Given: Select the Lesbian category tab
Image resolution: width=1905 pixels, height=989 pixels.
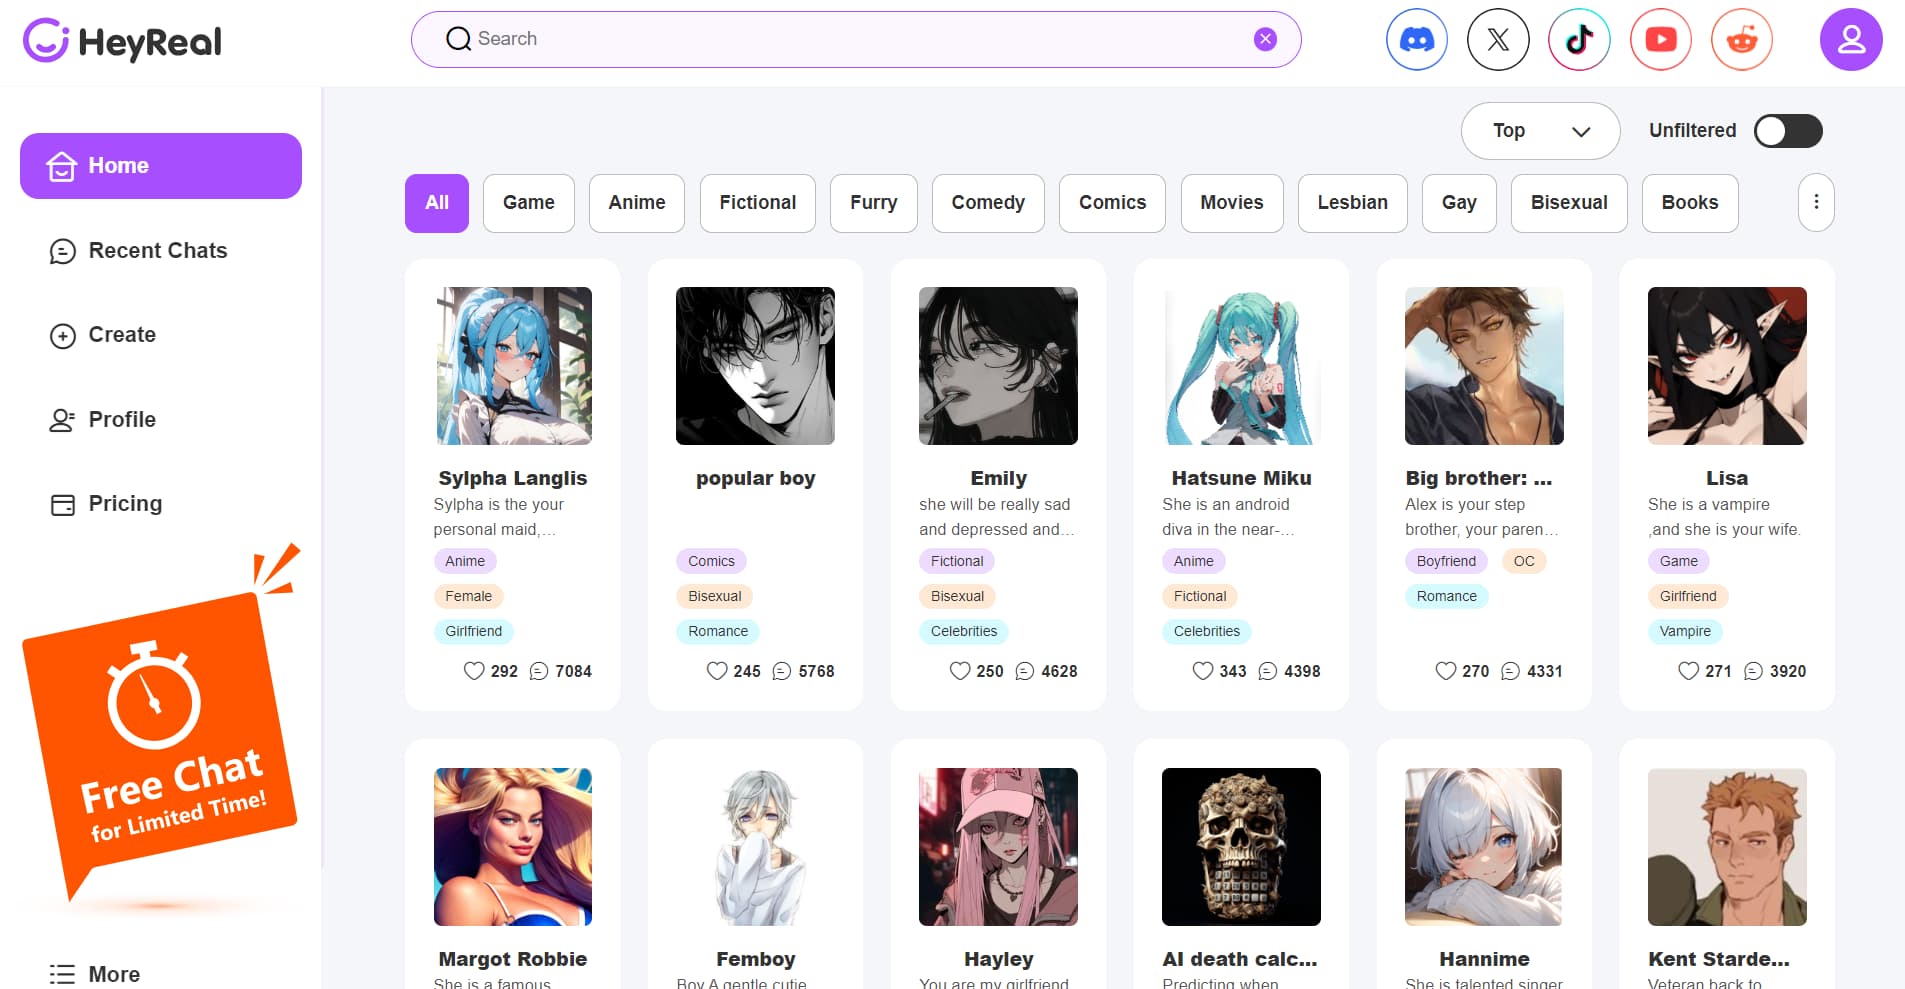Looking at the screenshot, I should (x=1353, y=203).
